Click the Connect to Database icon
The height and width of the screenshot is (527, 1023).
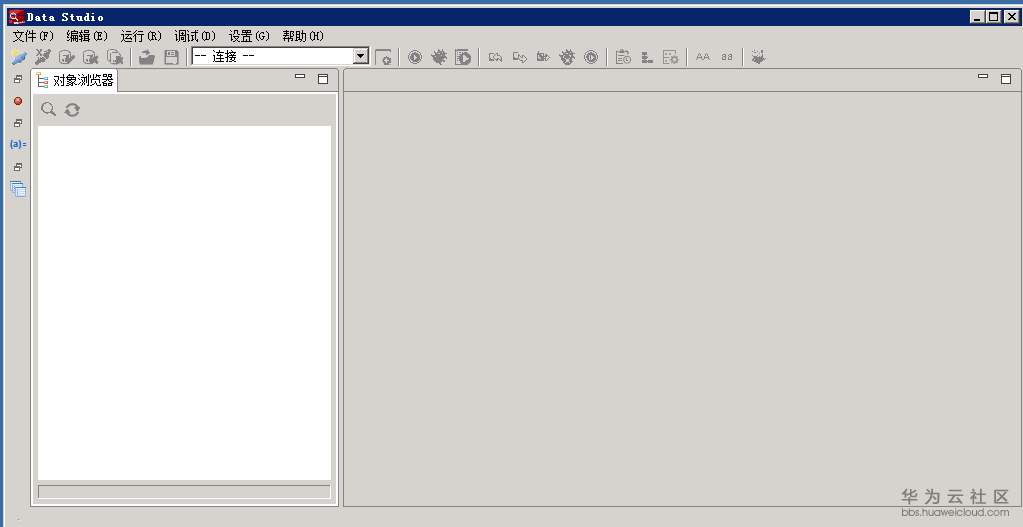point(67,57)
